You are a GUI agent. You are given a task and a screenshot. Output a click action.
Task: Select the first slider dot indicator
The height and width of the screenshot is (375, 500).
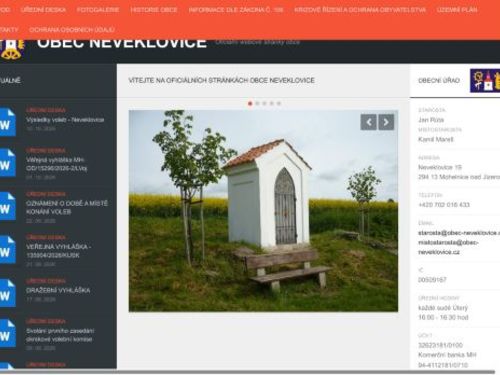tap(250, 103)
